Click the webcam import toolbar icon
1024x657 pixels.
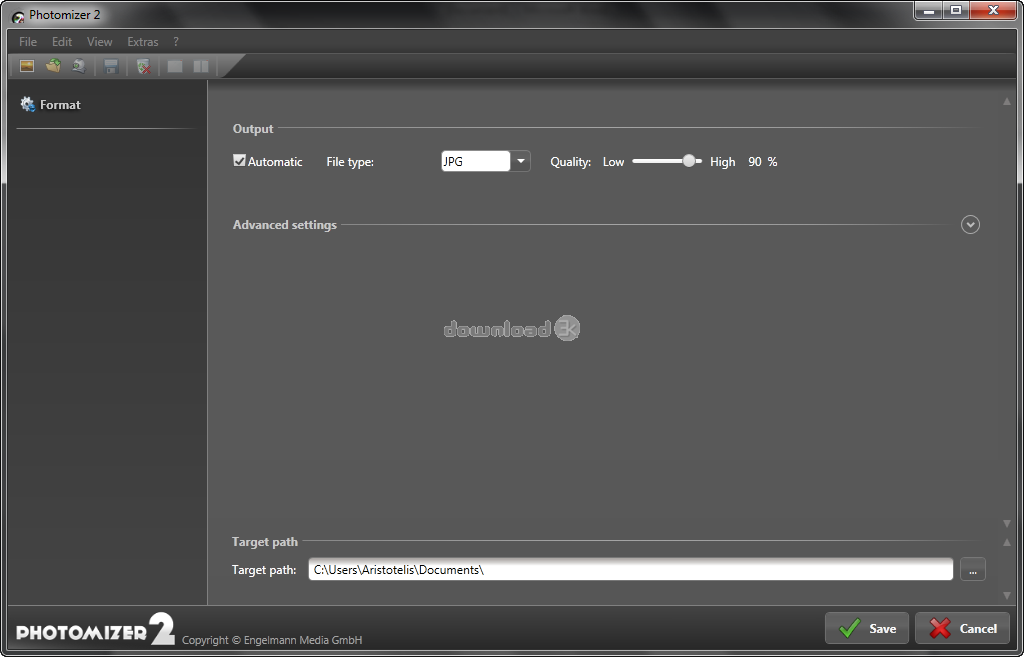tap(79, 66)
